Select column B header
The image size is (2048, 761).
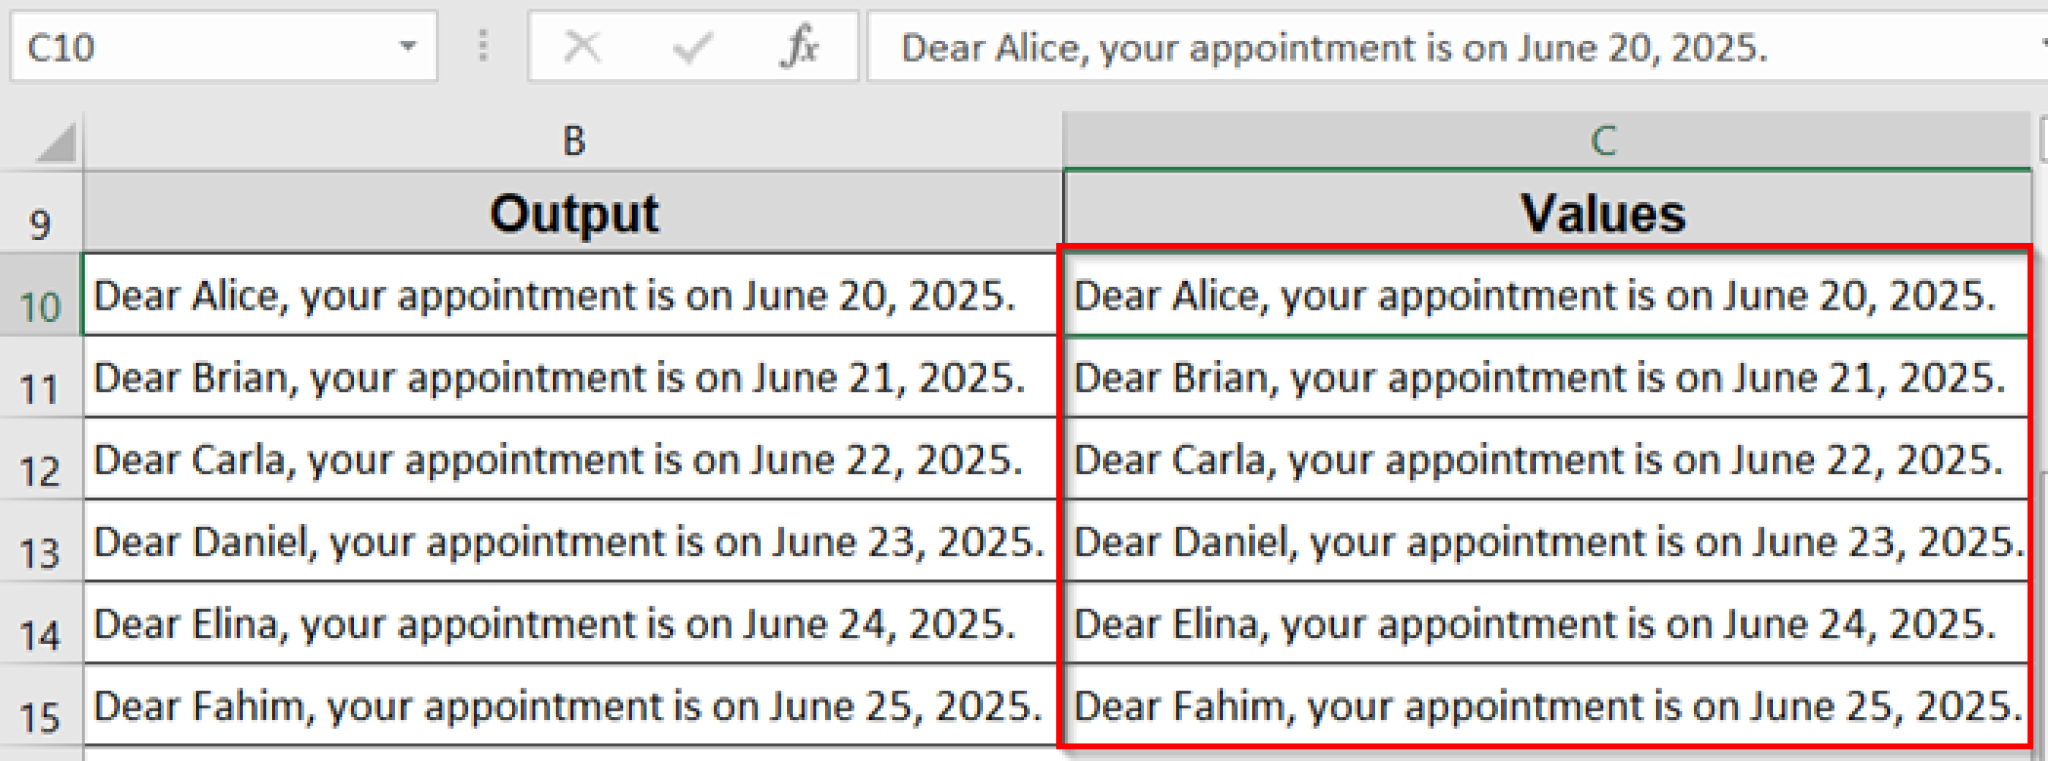pyautogui.click(x=573, y=141)
